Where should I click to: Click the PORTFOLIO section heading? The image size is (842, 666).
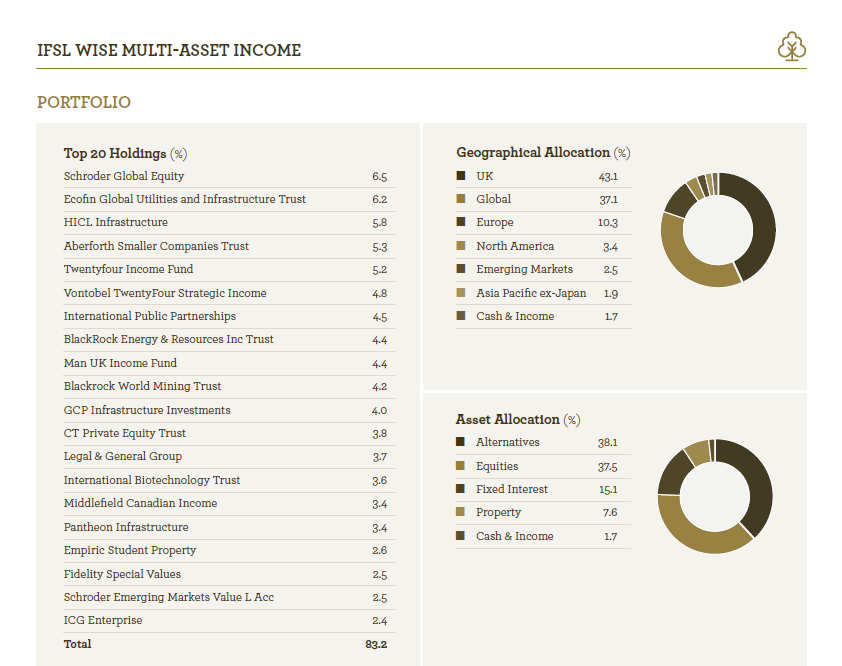(x=84, y=102)
